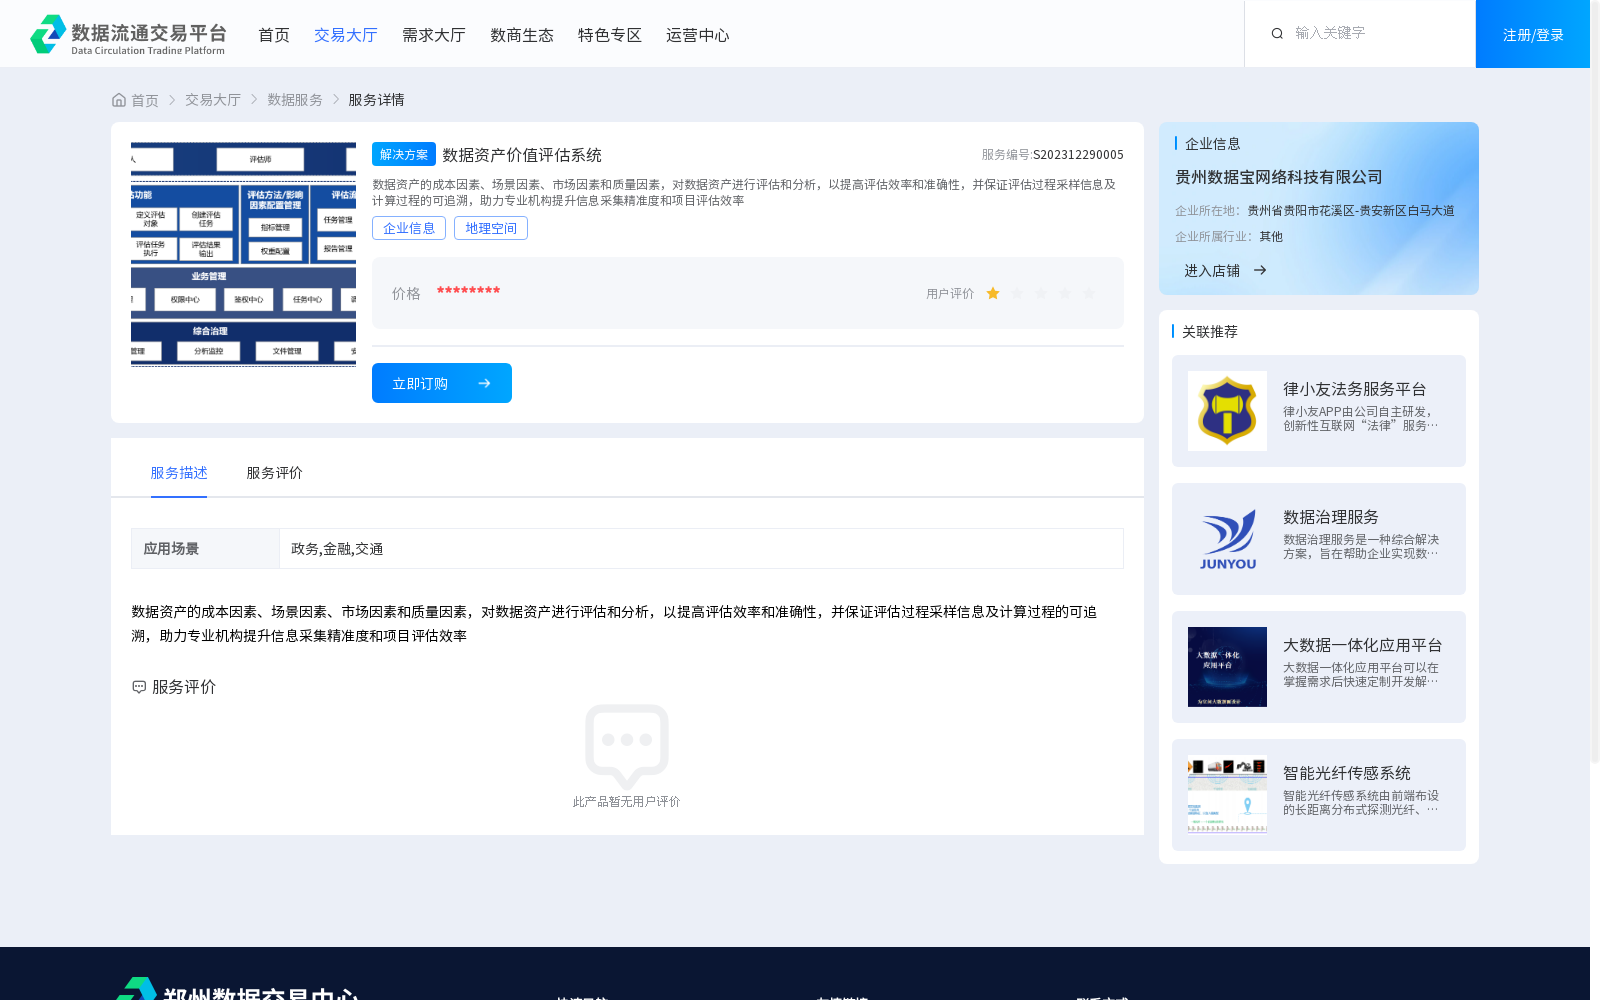Click the 解决方案 badge

pos(404,154)
